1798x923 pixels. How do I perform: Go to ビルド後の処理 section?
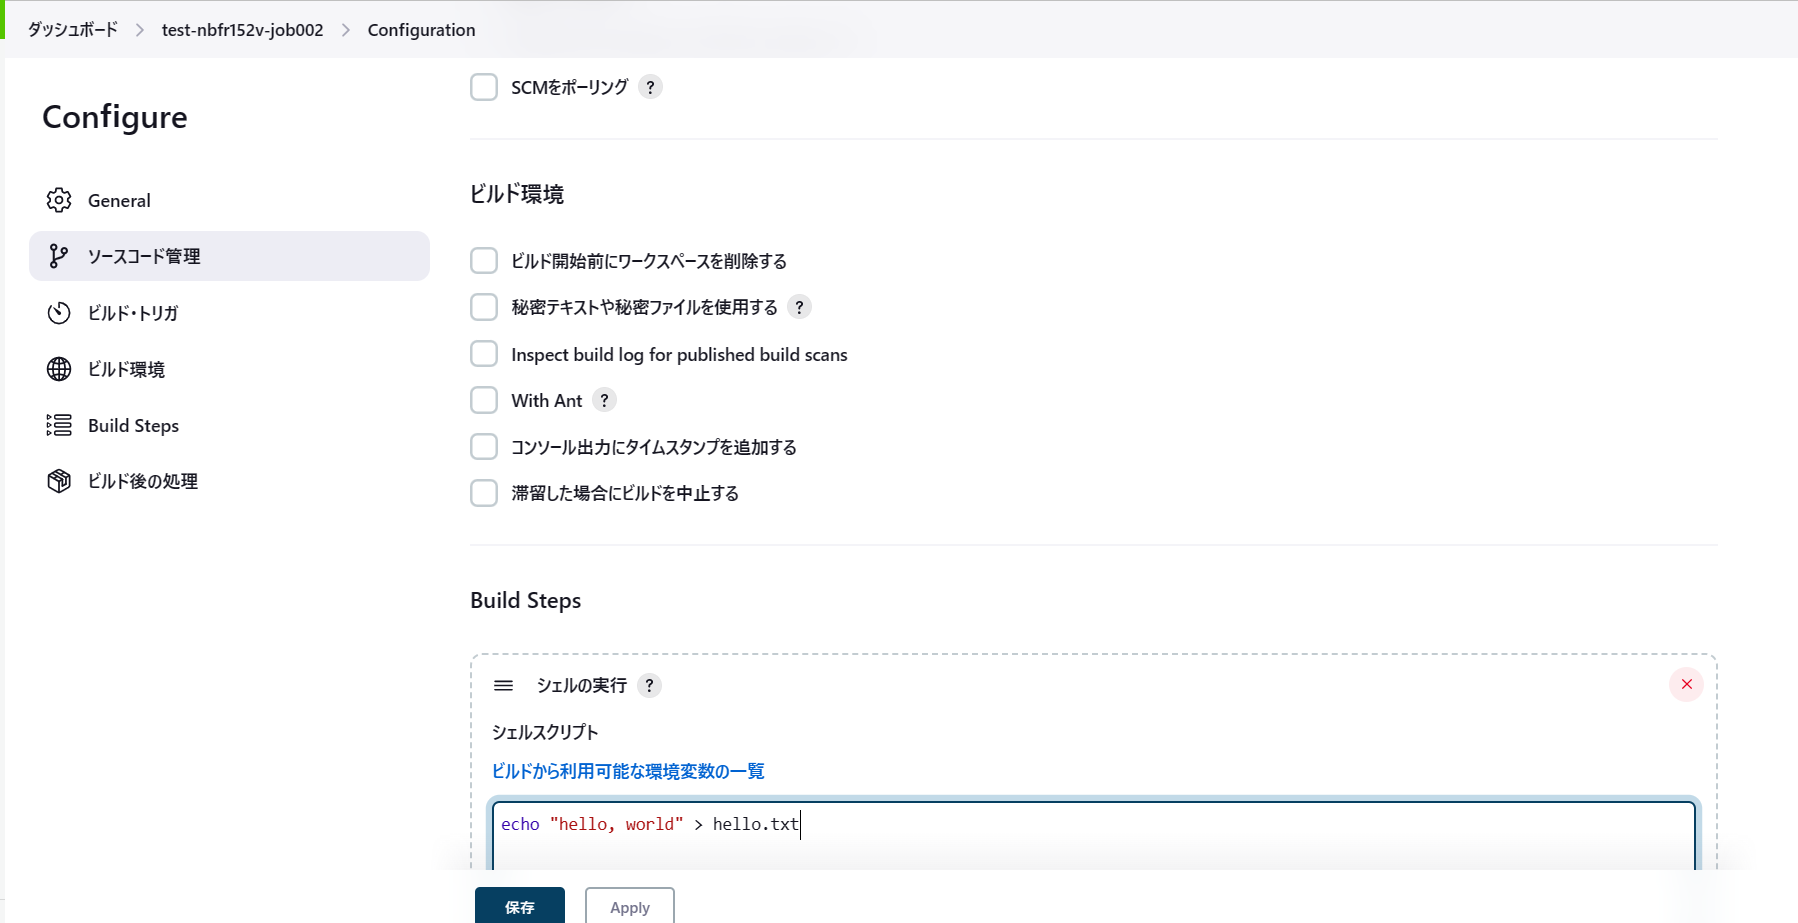coord(229,481)
